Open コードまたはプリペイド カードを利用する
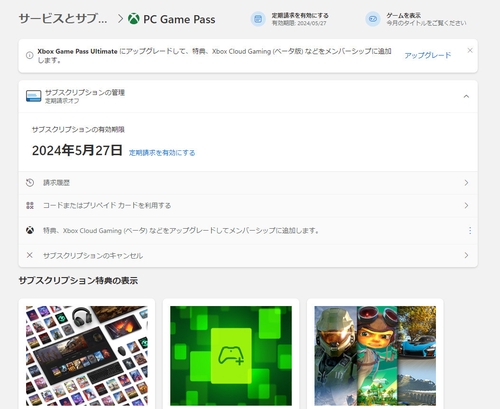Viewport: 500px width, 409px height. (248, 206)
